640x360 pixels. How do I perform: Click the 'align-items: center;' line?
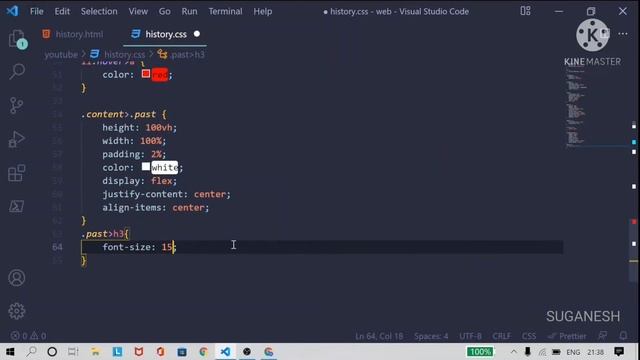pos(156,208)
